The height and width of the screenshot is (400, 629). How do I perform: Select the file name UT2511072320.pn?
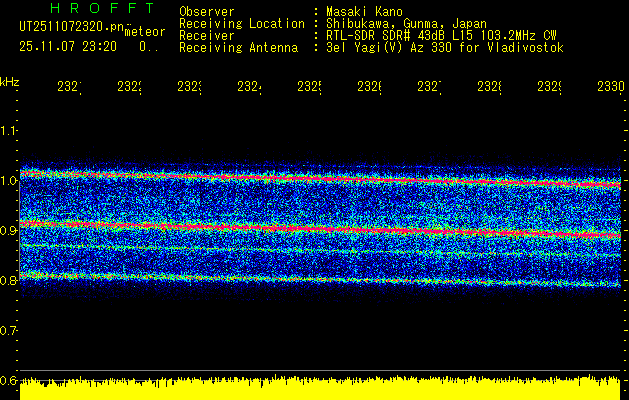[72, 26]
